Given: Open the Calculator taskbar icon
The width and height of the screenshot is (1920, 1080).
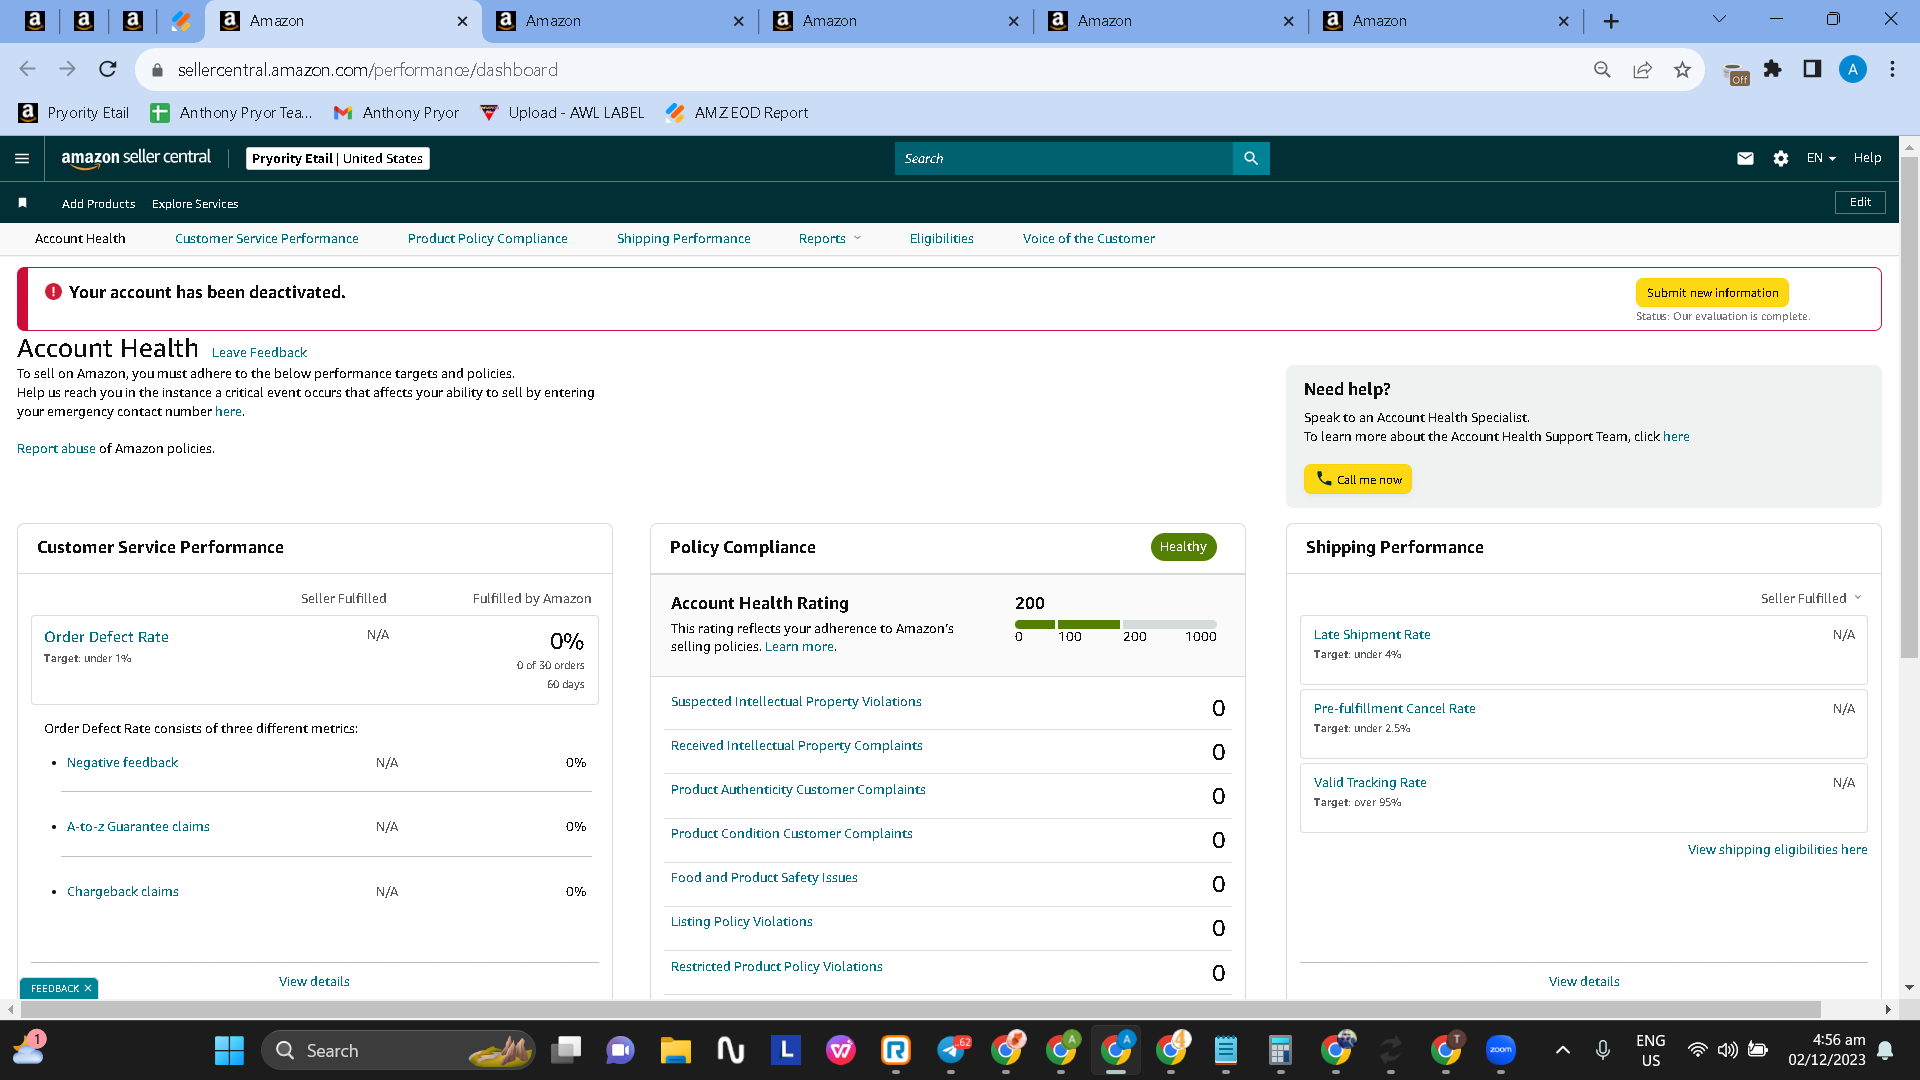Looking at the screenshot, I should coord(1280,1050).
